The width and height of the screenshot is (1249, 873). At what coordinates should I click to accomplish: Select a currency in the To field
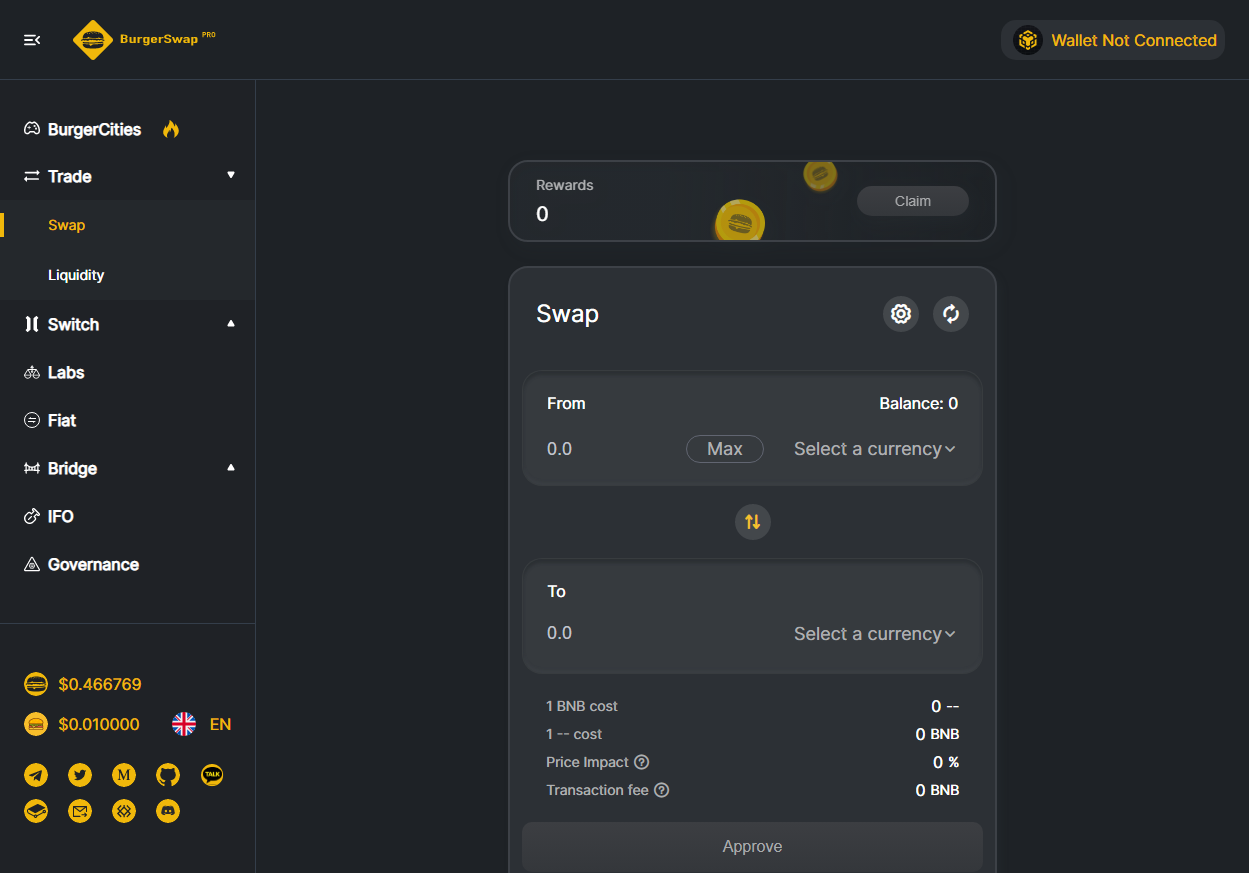click(874, 634)
